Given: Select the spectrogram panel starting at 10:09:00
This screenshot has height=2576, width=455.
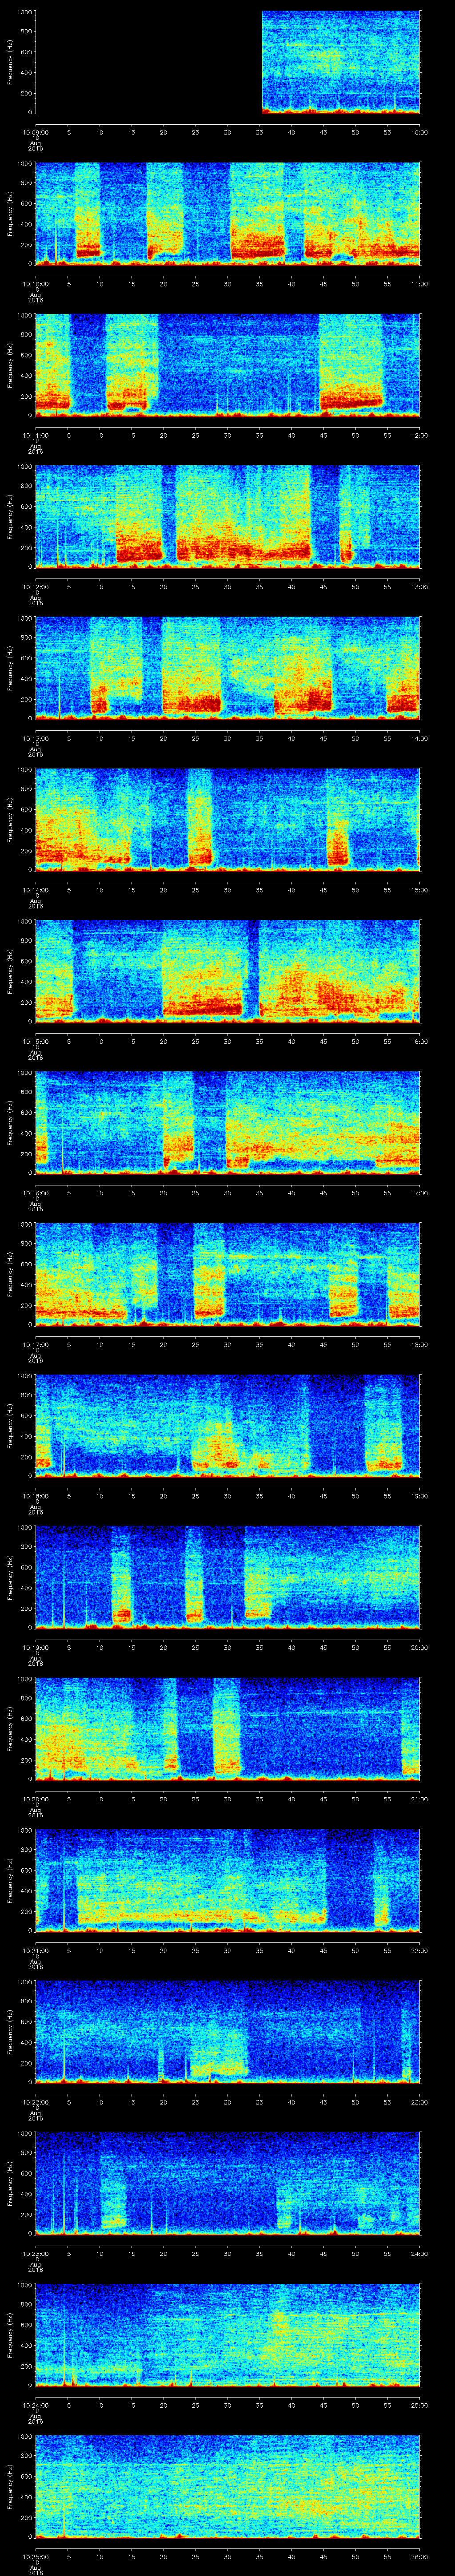Looking at the screenshot, I should point(228,63).
